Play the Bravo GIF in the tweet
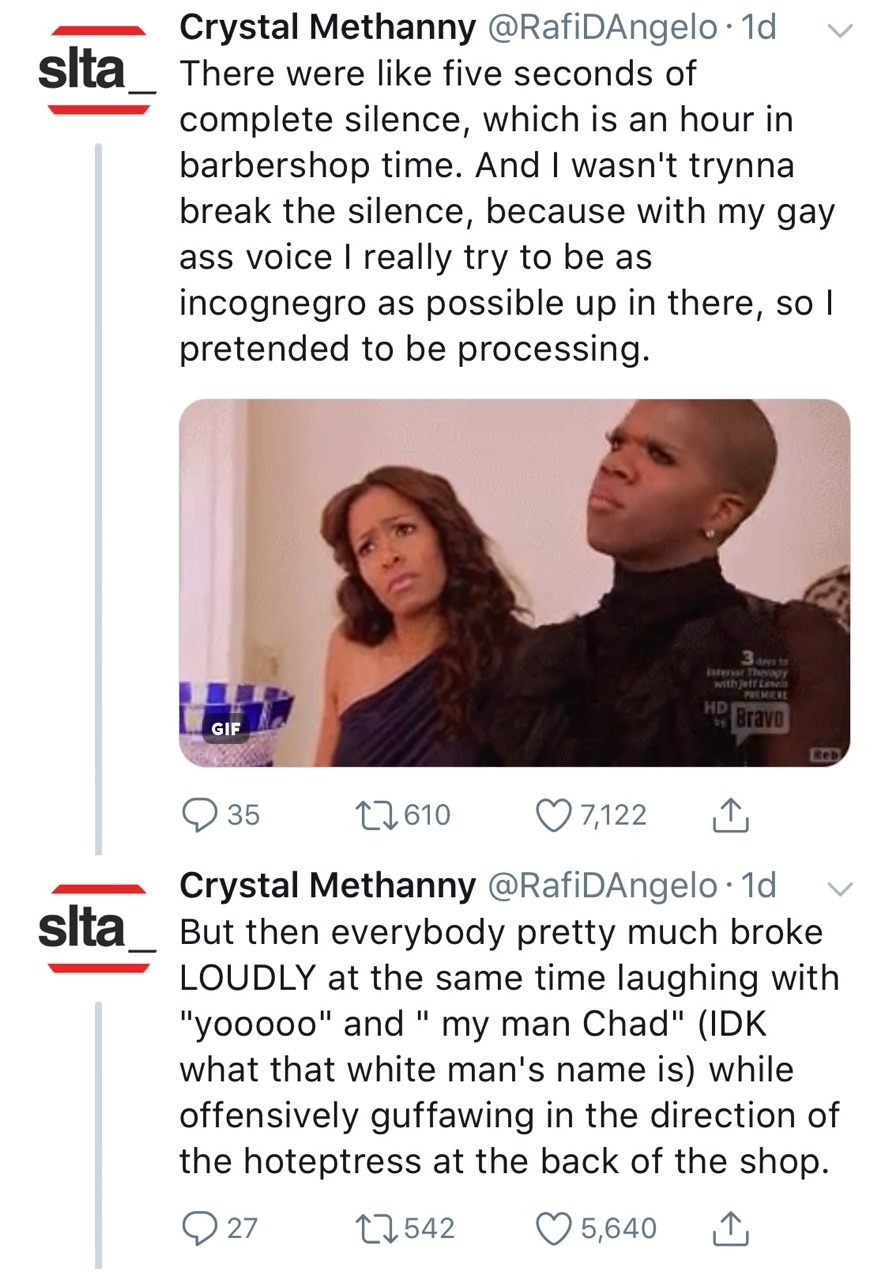The width and height of the screenshot is (889, 1280). [514, 583]
